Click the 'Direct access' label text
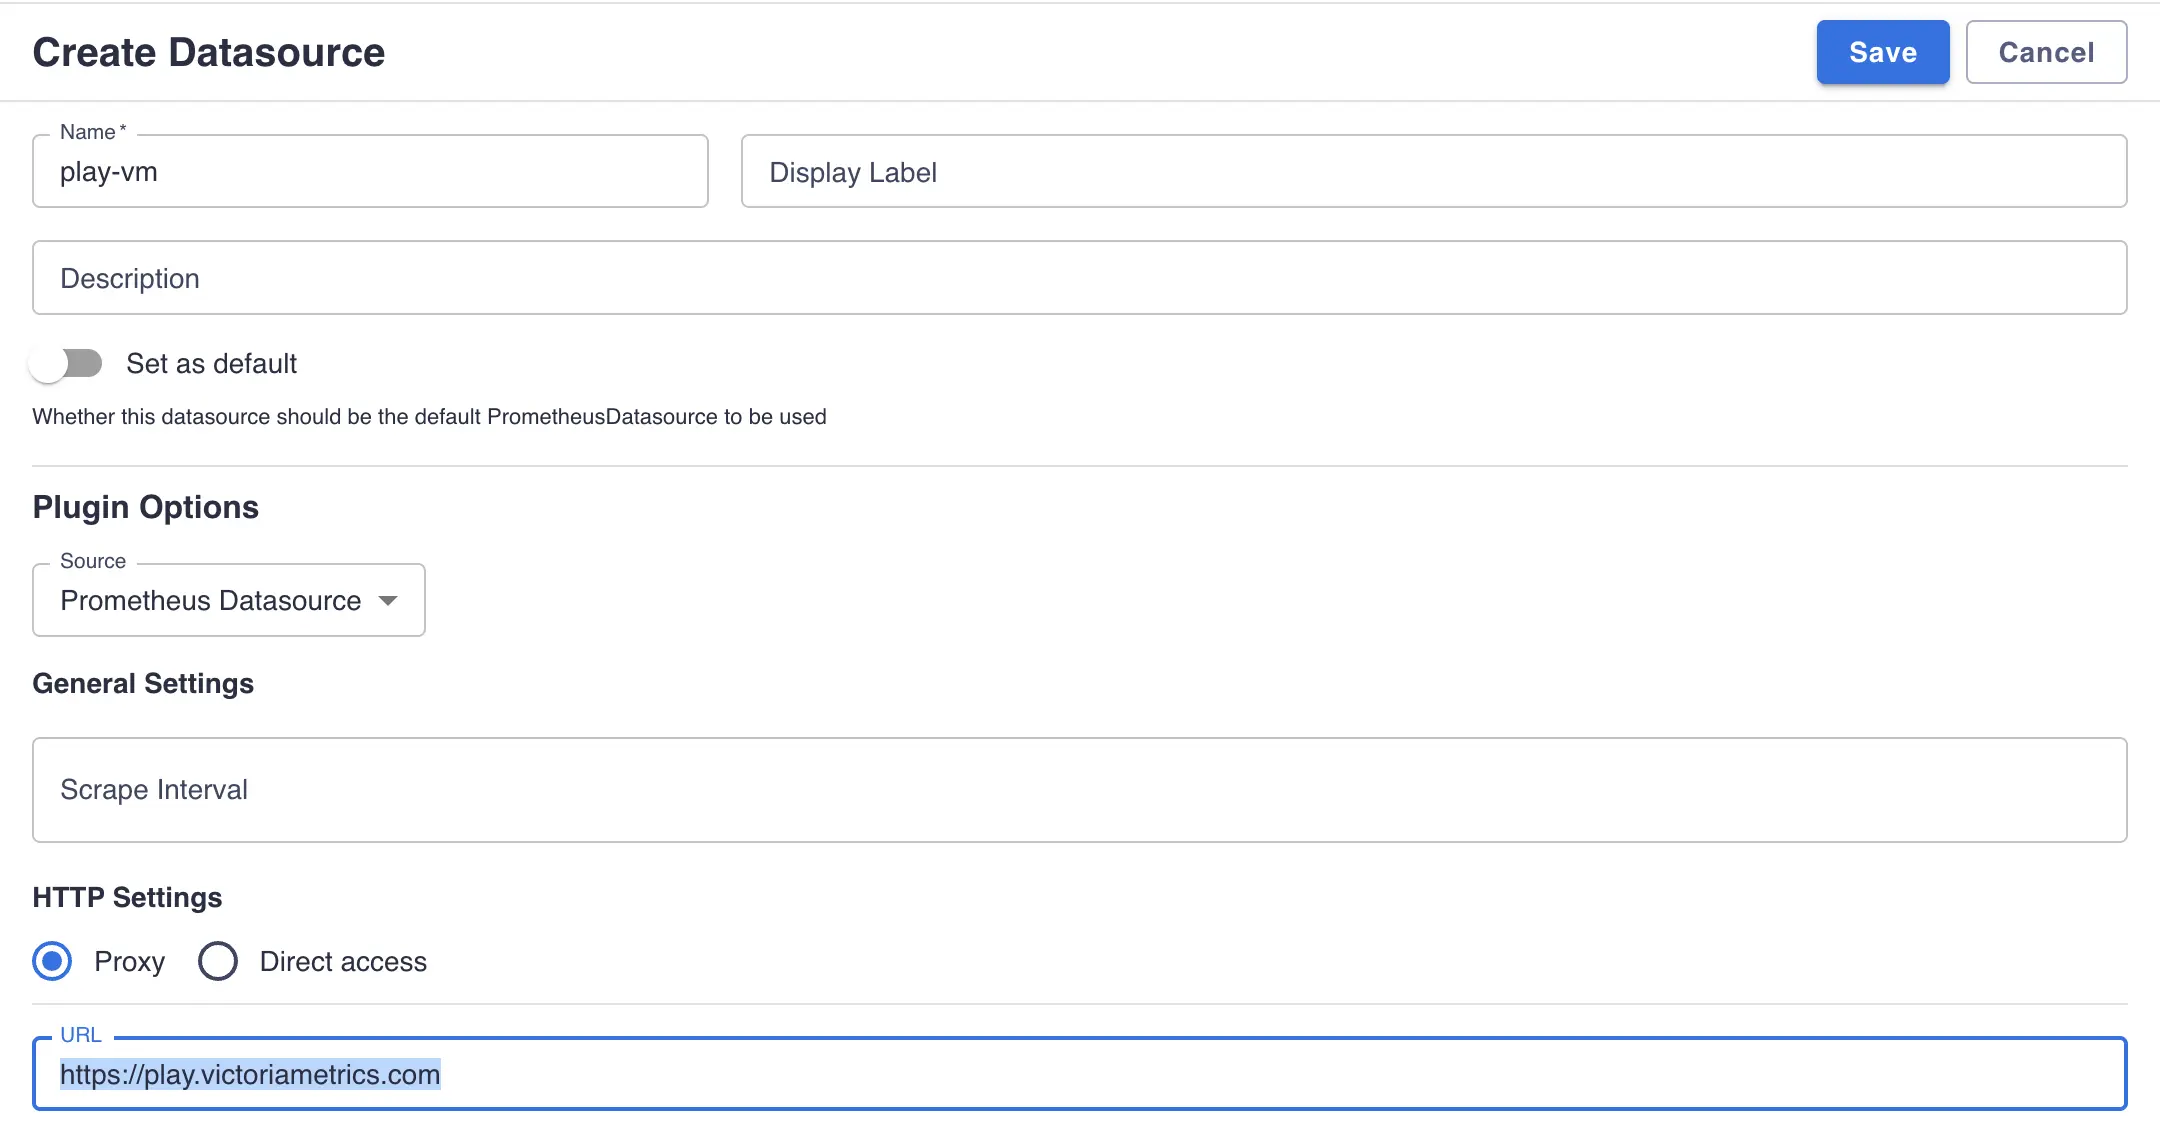Viewport: 2160px width, 1148px height. click(343, 962)
